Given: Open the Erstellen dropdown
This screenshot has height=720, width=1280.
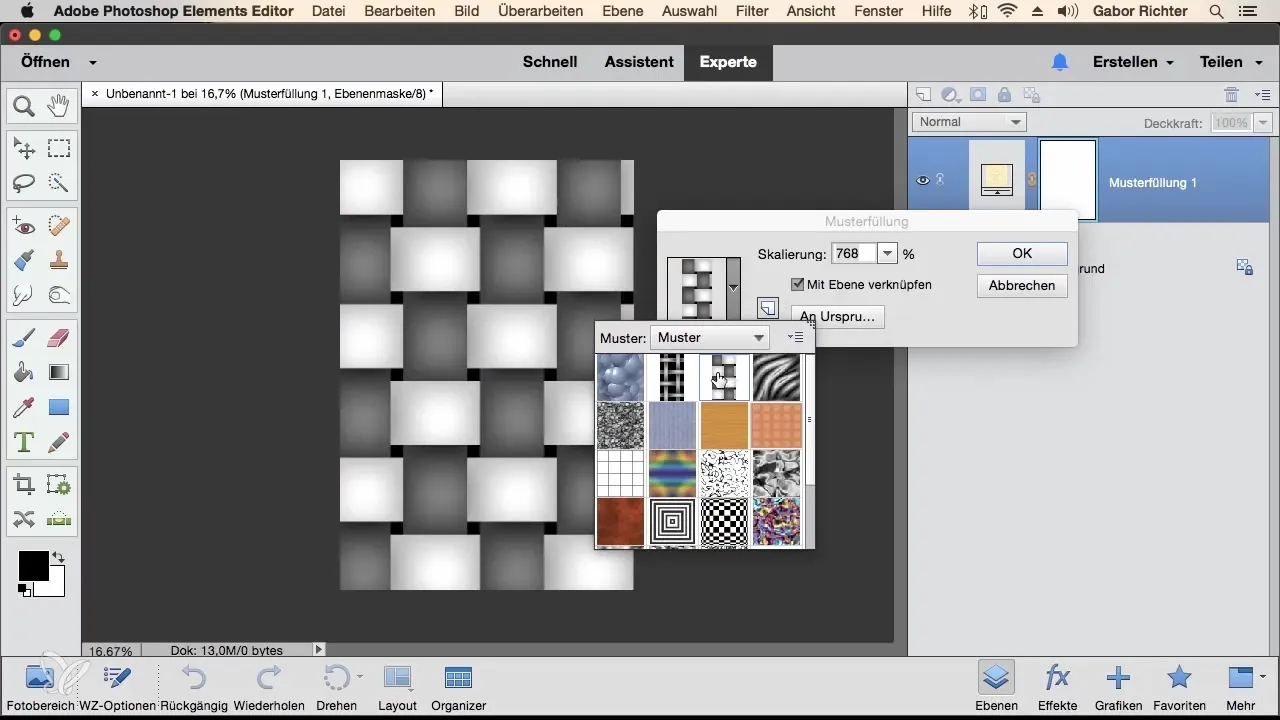Looking at the screenshot, I should (1133, 62).
